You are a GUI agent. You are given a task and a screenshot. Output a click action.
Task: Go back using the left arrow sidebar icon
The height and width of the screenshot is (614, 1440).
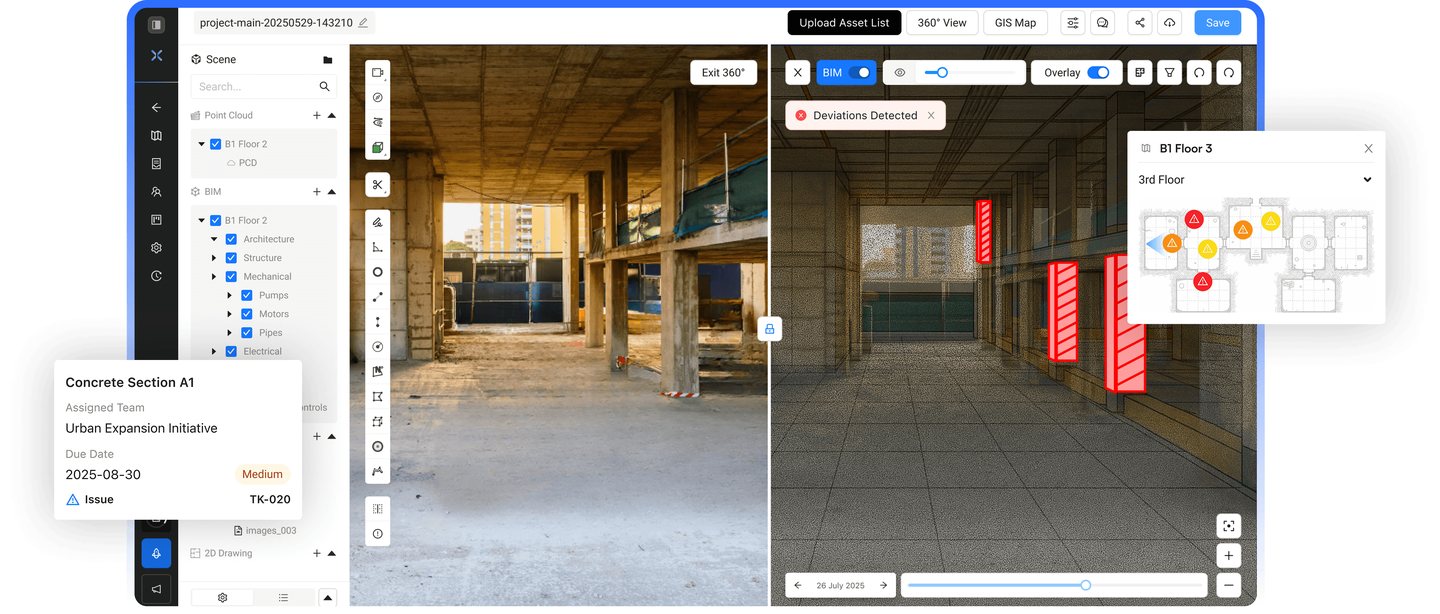tap(156, 107)
